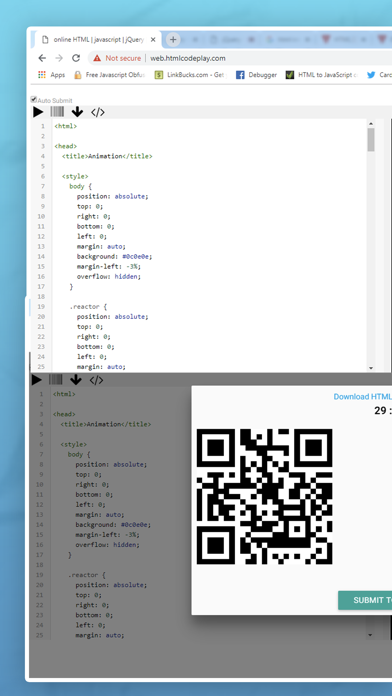Click the Download HTML link in the popup
This screenshot has height=696, width=392.
click(x=363, y=397)
